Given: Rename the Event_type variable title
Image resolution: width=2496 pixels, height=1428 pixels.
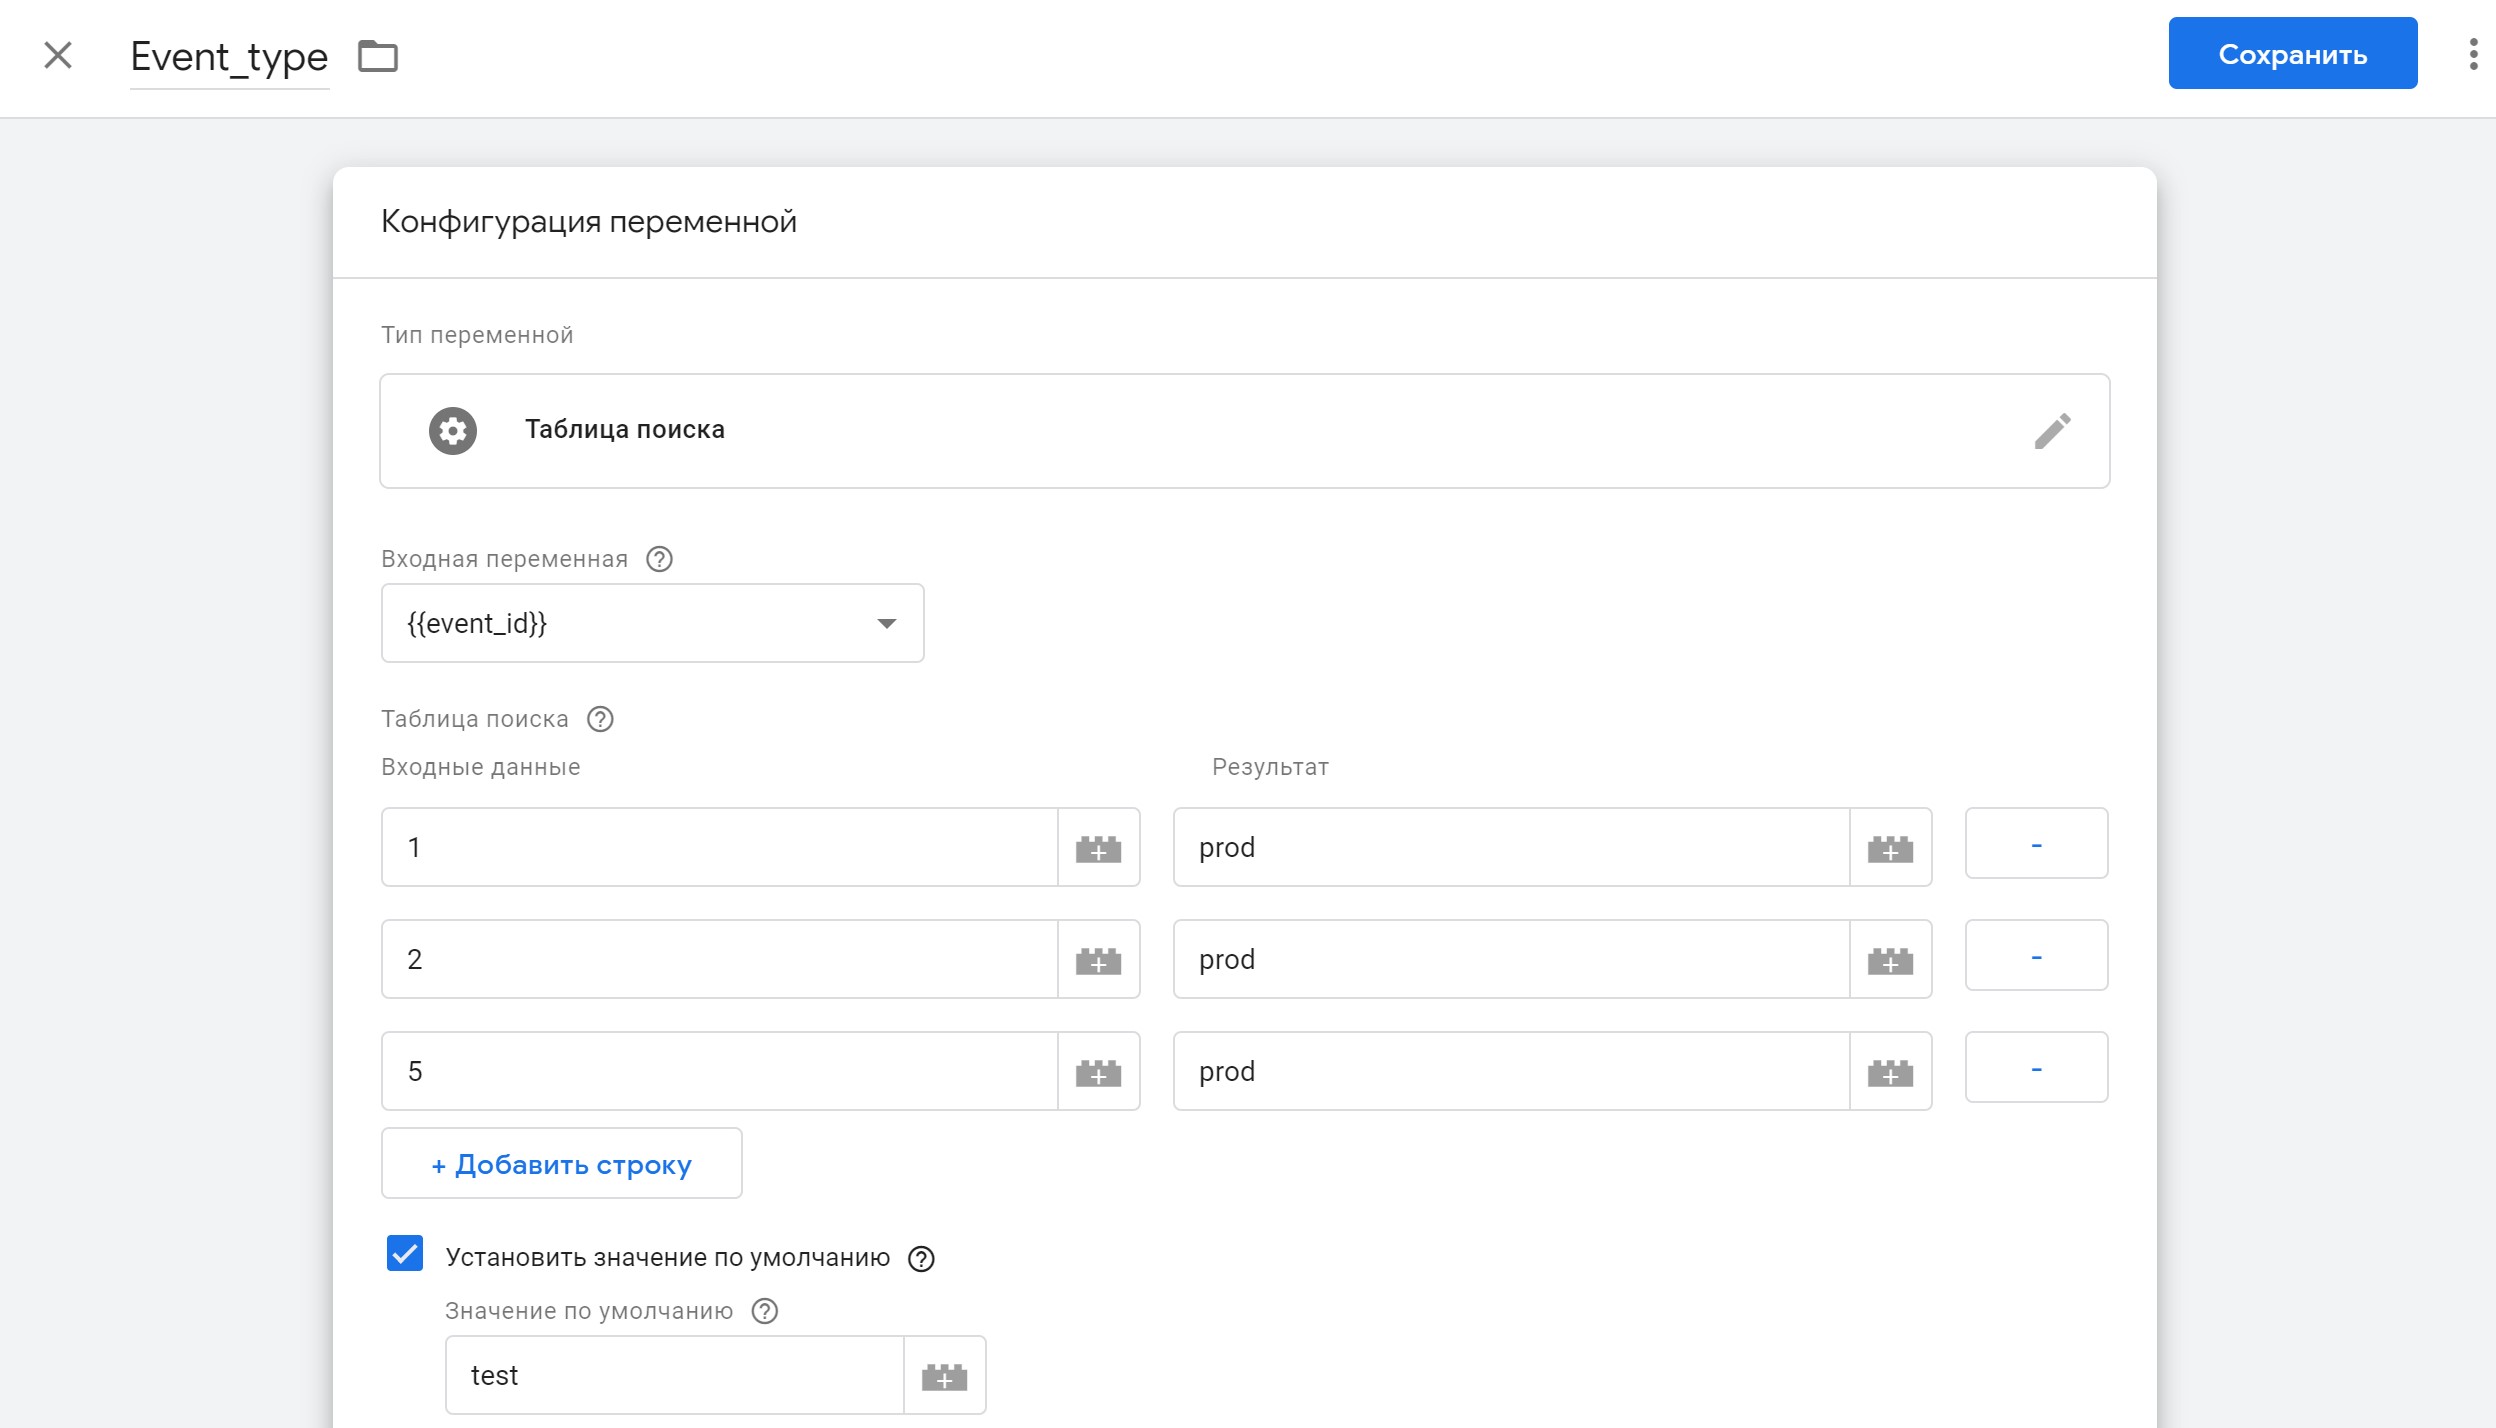Looking at the screenshot, I should (x=229, y=57).
